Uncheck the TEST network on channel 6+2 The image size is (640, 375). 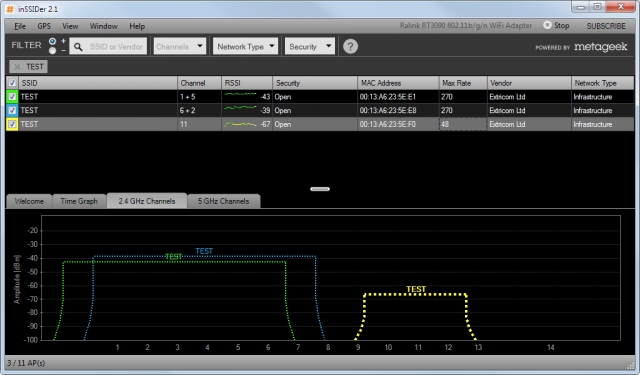pos(12,111)
